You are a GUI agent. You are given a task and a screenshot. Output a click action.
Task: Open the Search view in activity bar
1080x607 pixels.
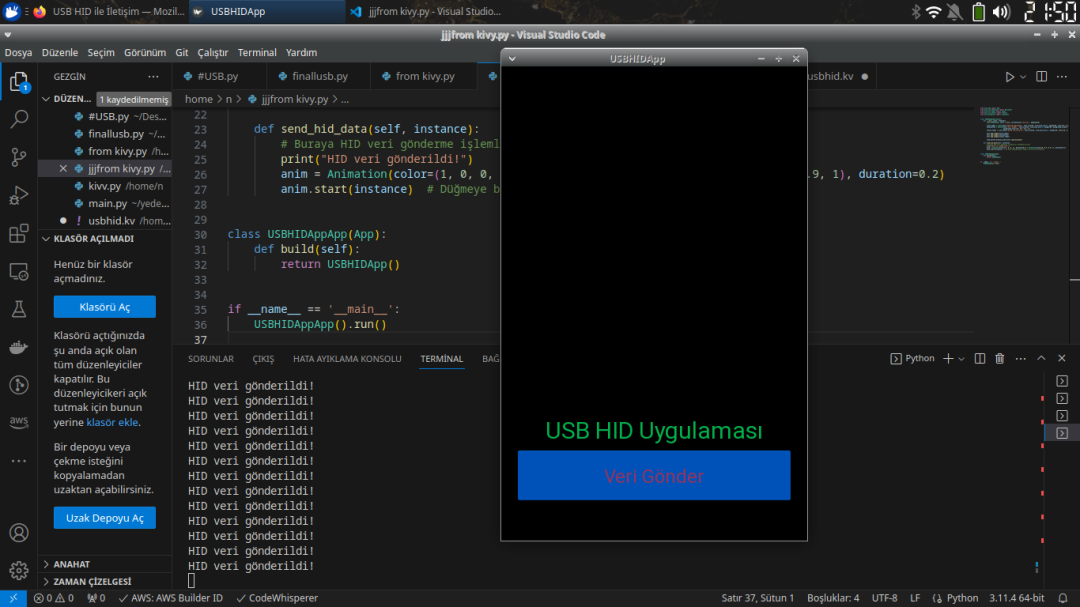tap(19, 119)
